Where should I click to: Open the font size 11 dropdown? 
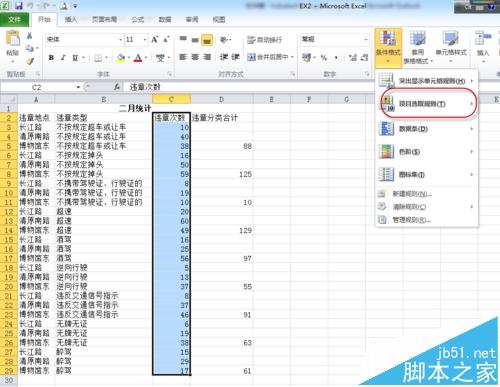pos(145,40)
